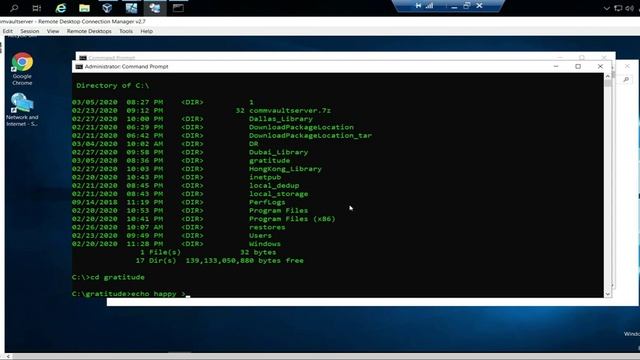Open the Session menu
Screen dimensions: 640x360
coord(29,31)
